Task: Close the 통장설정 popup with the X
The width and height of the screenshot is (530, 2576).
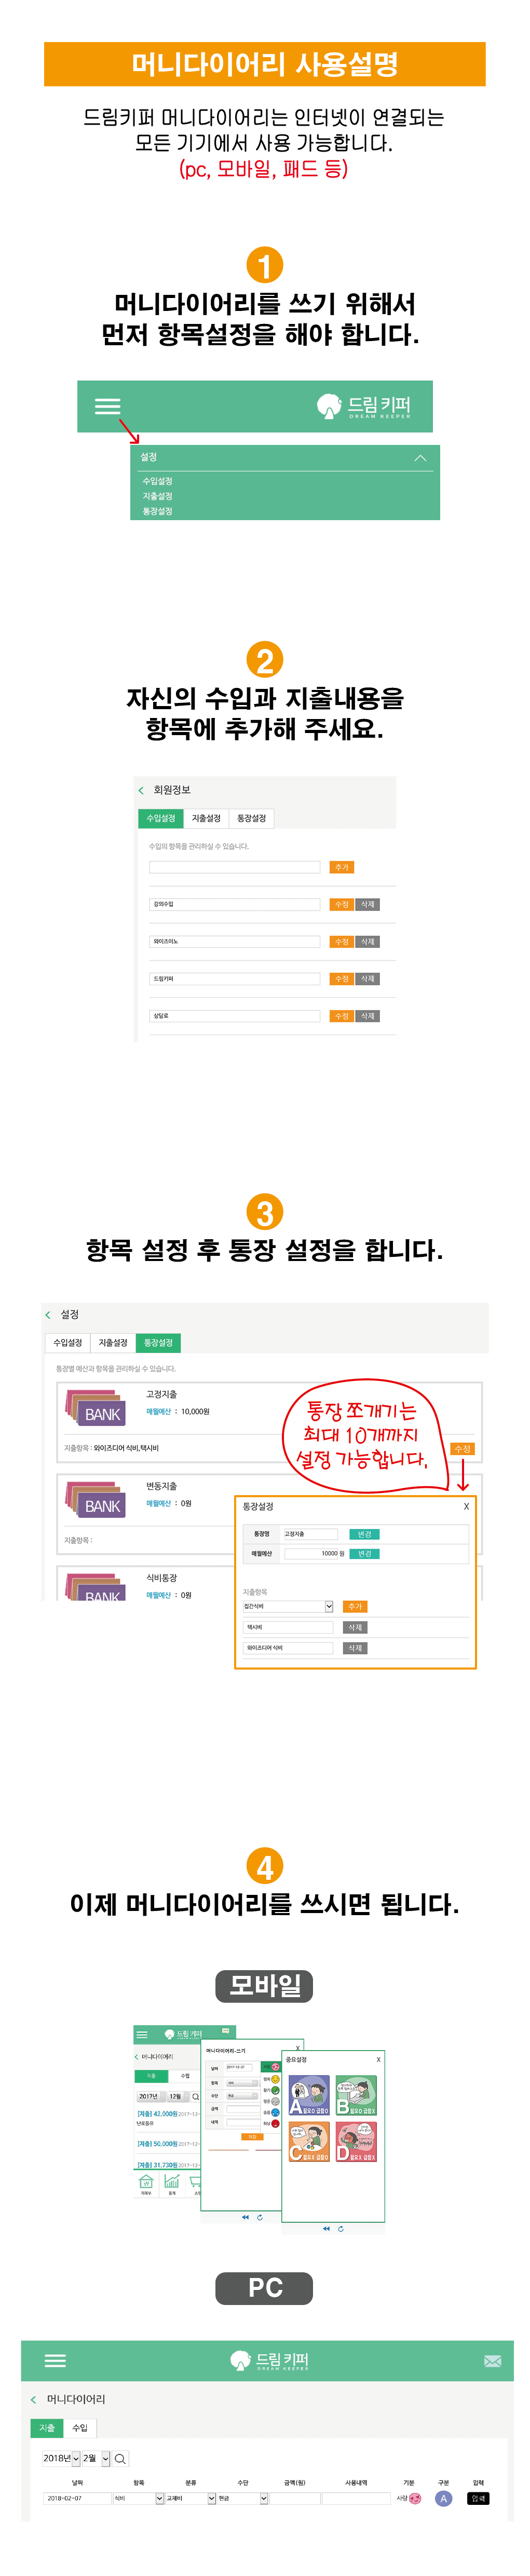Action: tap(466, 1506)
